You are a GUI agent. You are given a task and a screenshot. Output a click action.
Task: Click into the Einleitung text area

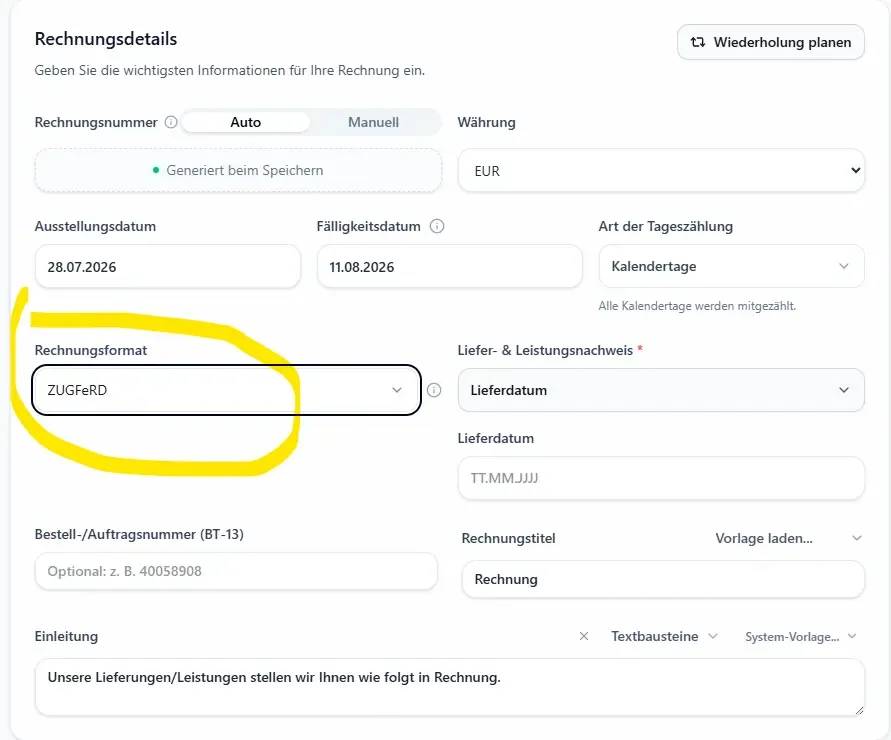click(x=449, y=687)
